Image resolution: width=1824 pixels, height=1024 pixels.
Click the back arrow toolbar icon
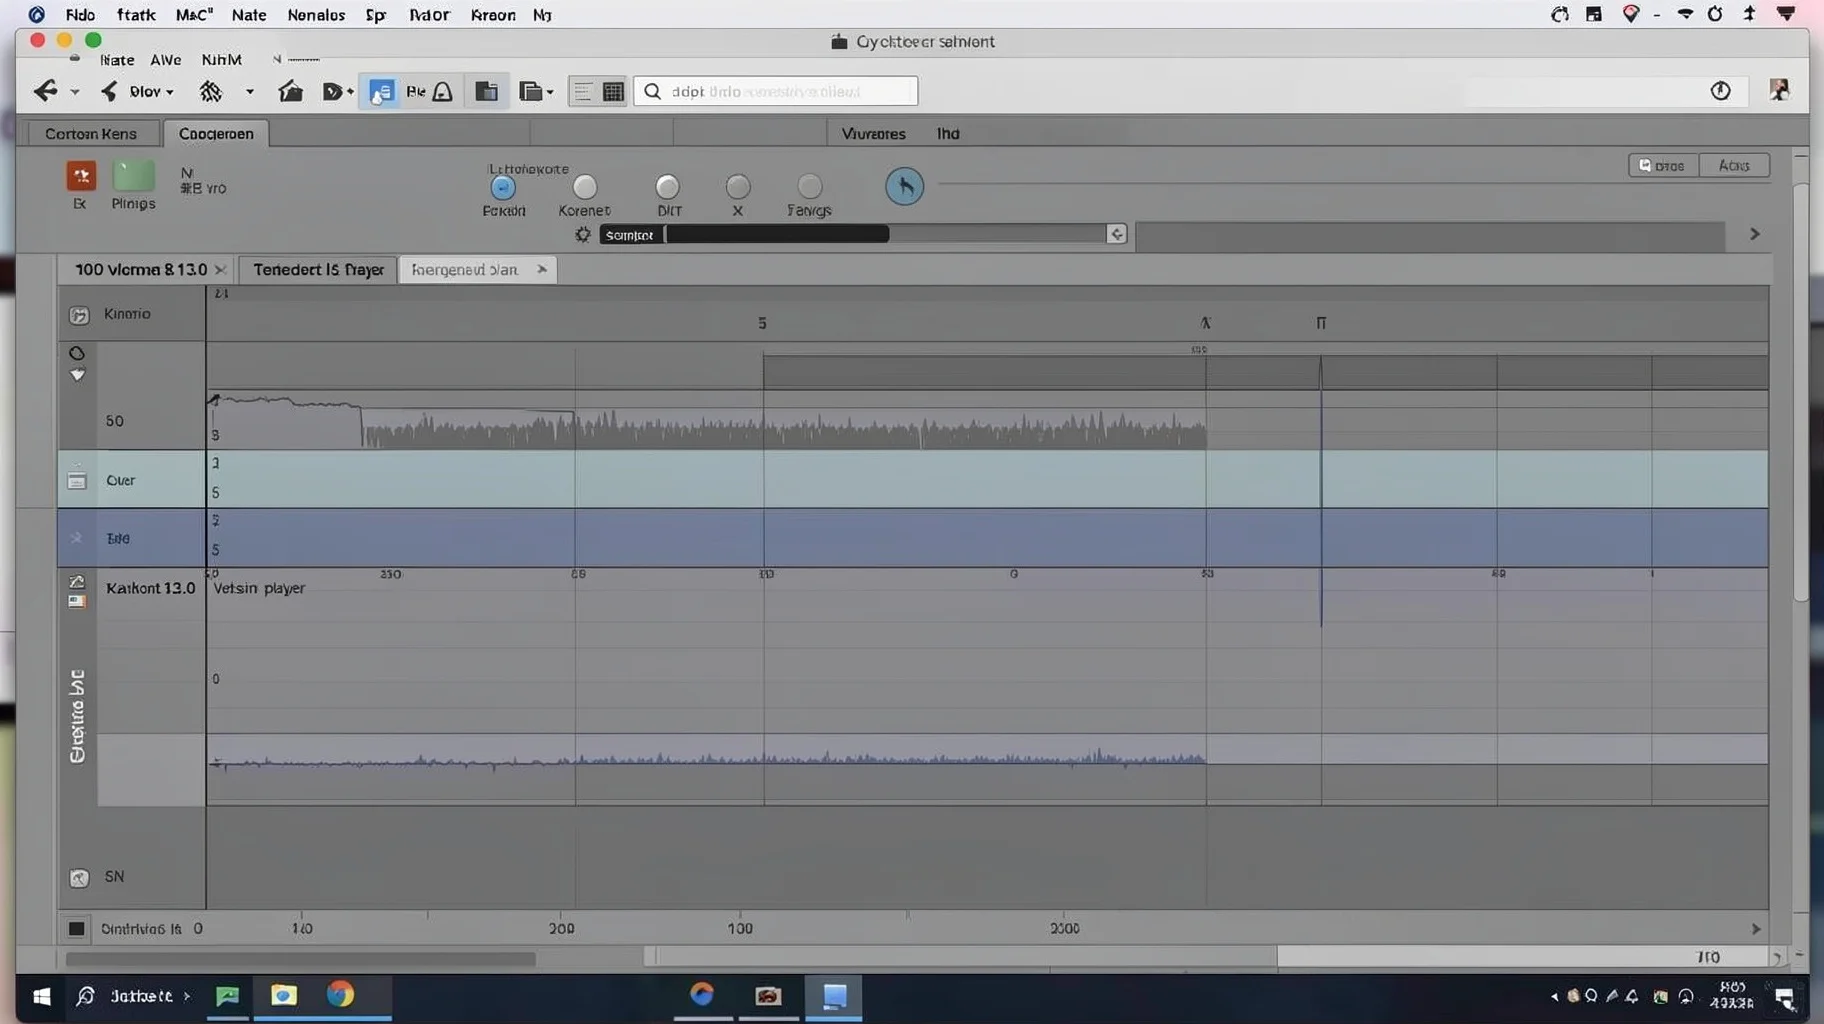coord(45,91)
